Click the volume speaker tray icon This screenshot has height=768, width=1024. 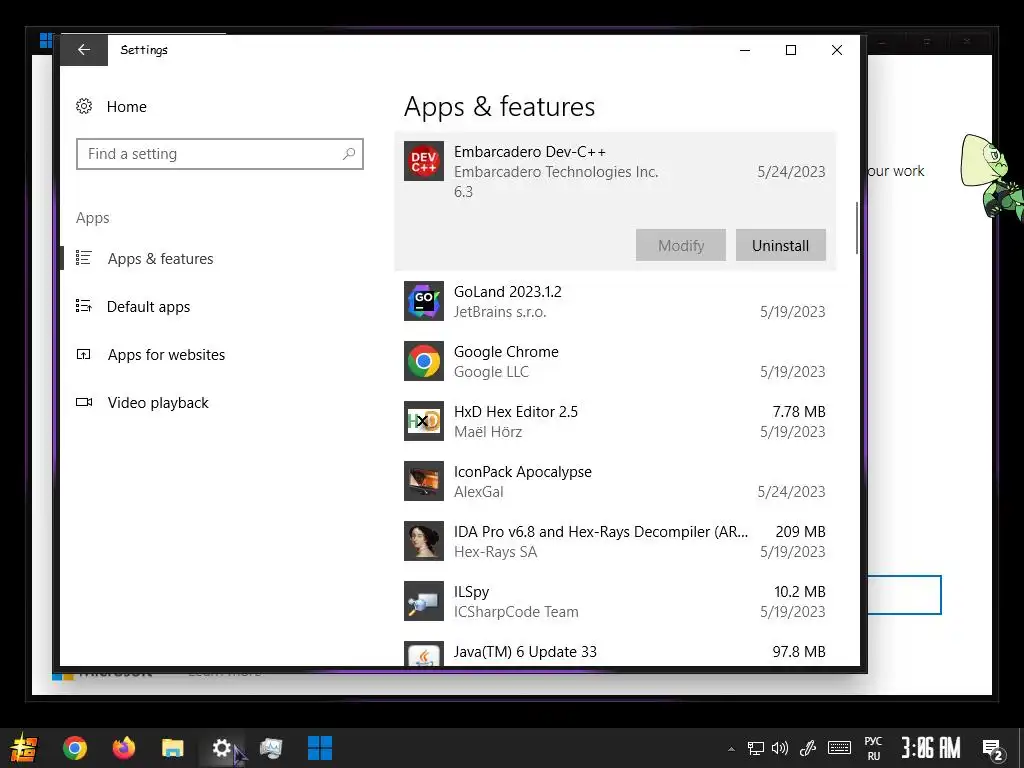click(x=780, y=748)
